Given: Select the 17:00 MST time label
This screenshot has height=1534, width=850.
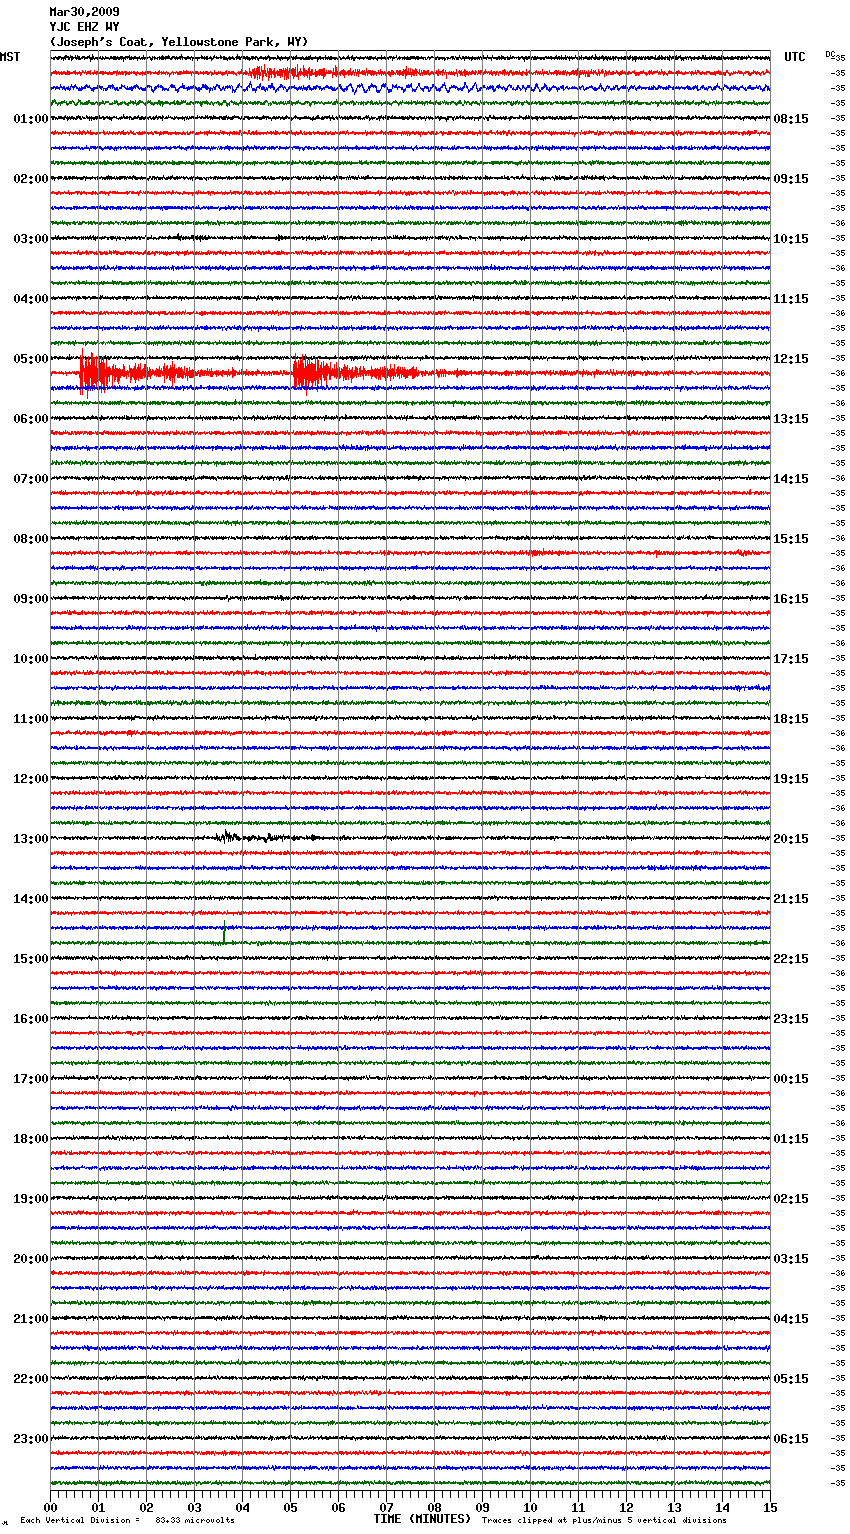Looking at the screenshot, I should (x=31, y=1079).
